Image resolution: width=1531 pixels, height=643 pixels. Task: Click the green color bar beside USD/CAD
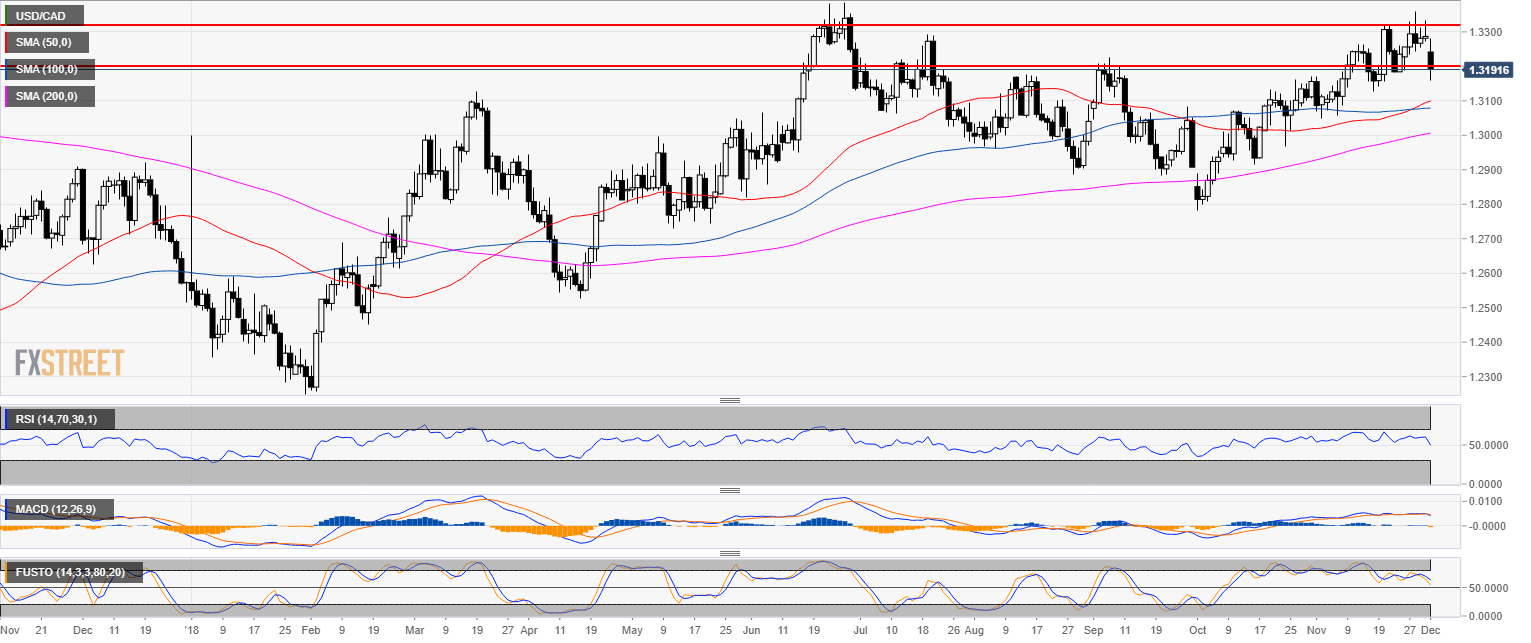pos(4,16)
